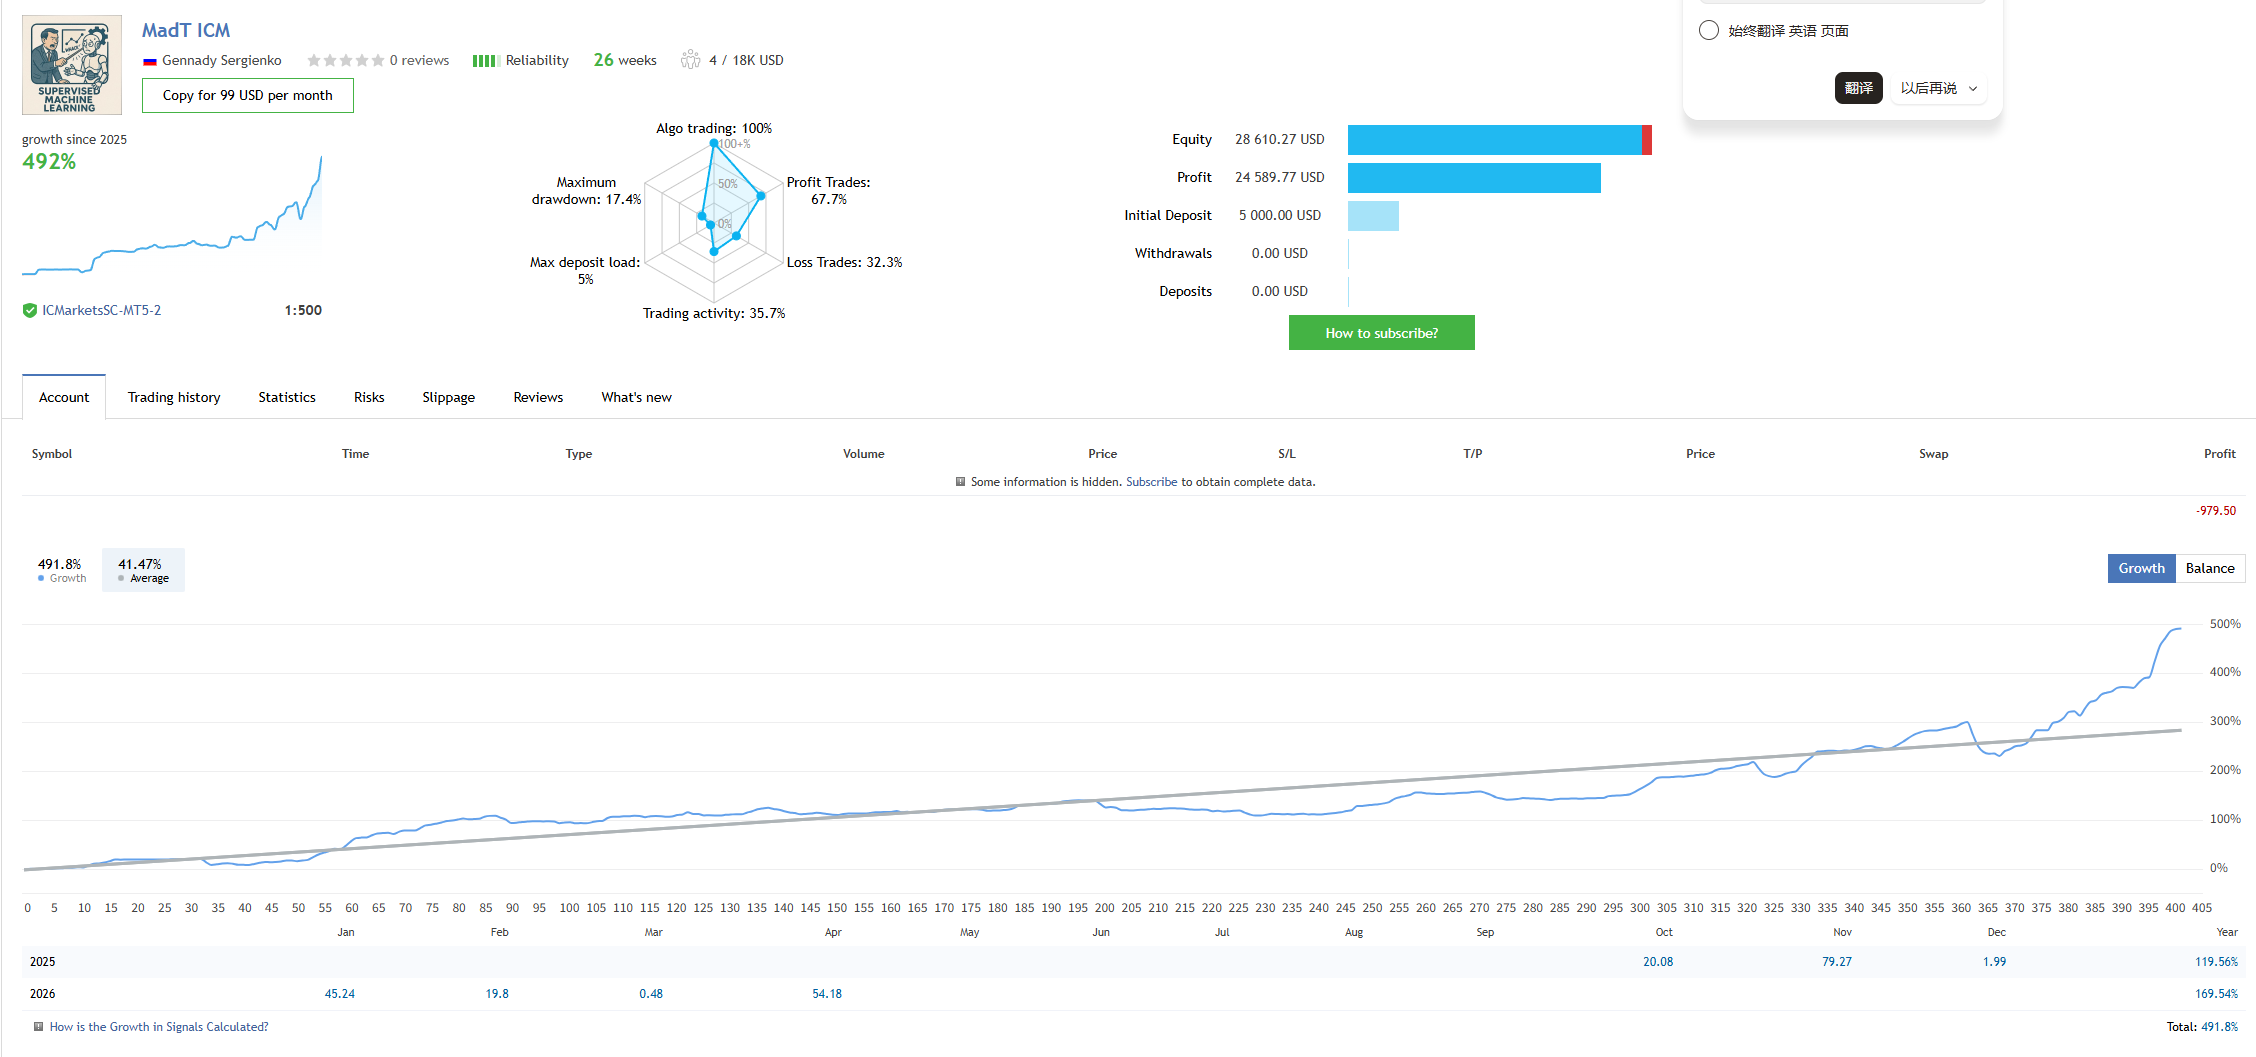The image size is (2256, 1057).
Task: Click the green verified shield by ICMarketsSC-MT5-2
Action: click(30, 311)
